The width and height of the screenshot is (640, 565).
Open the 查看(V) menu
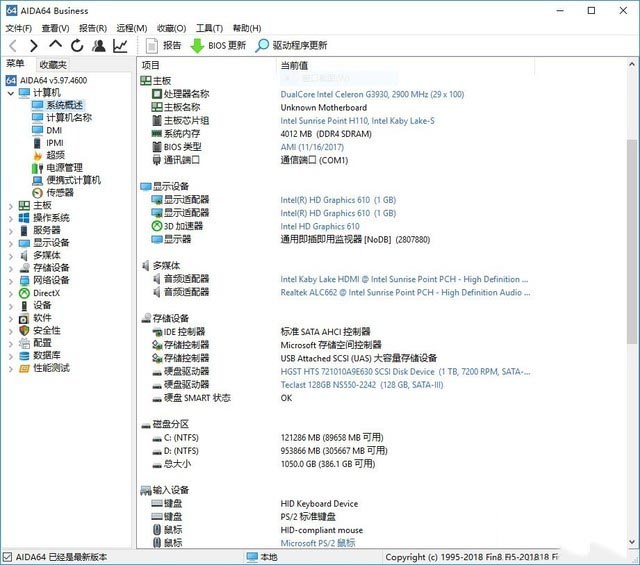(56, 28)
